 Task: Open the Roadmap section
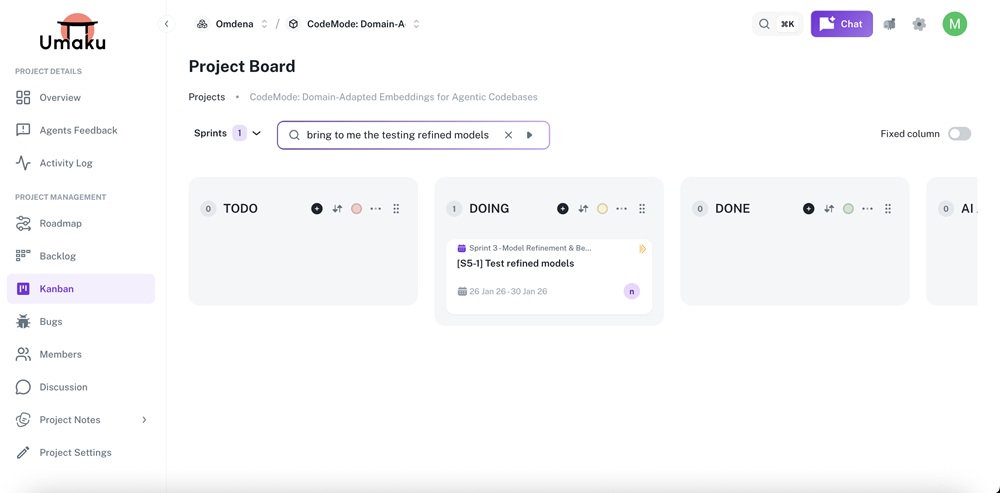(x=60, y=224)
